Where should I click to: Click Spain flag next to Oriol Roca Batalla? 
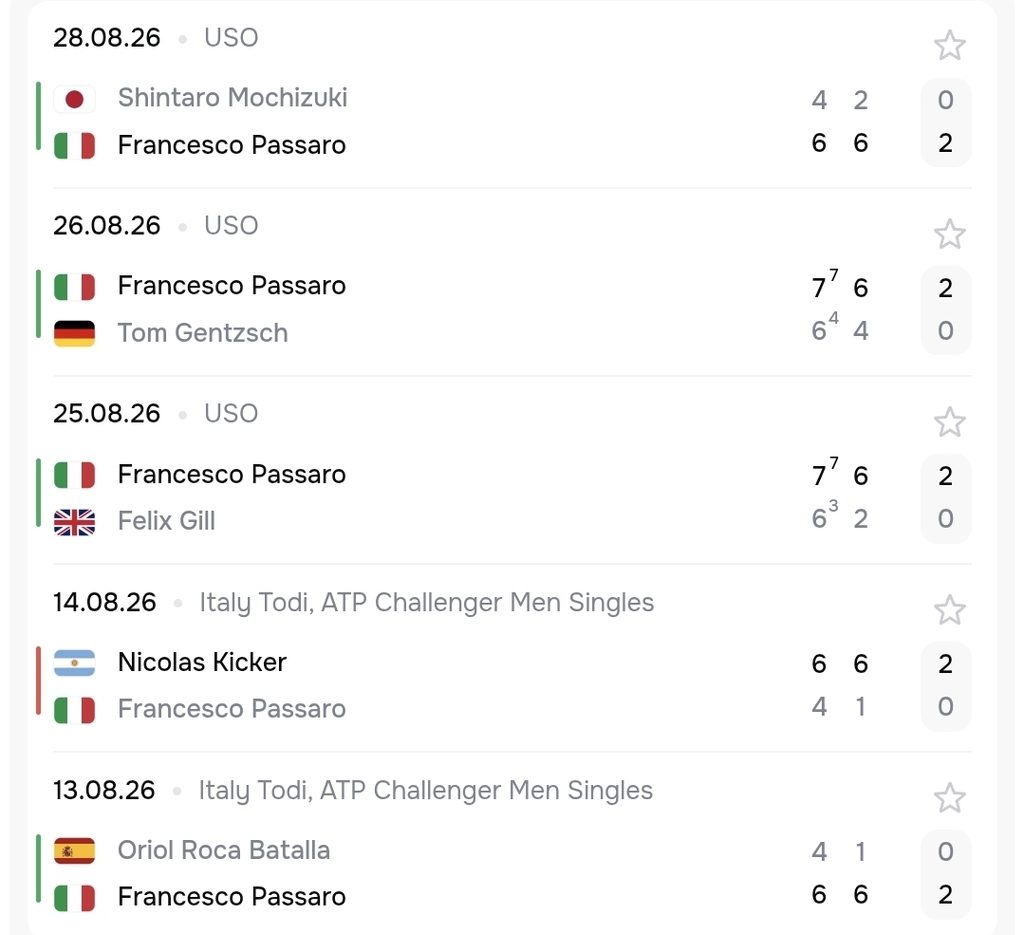click(x=74, y=851)
